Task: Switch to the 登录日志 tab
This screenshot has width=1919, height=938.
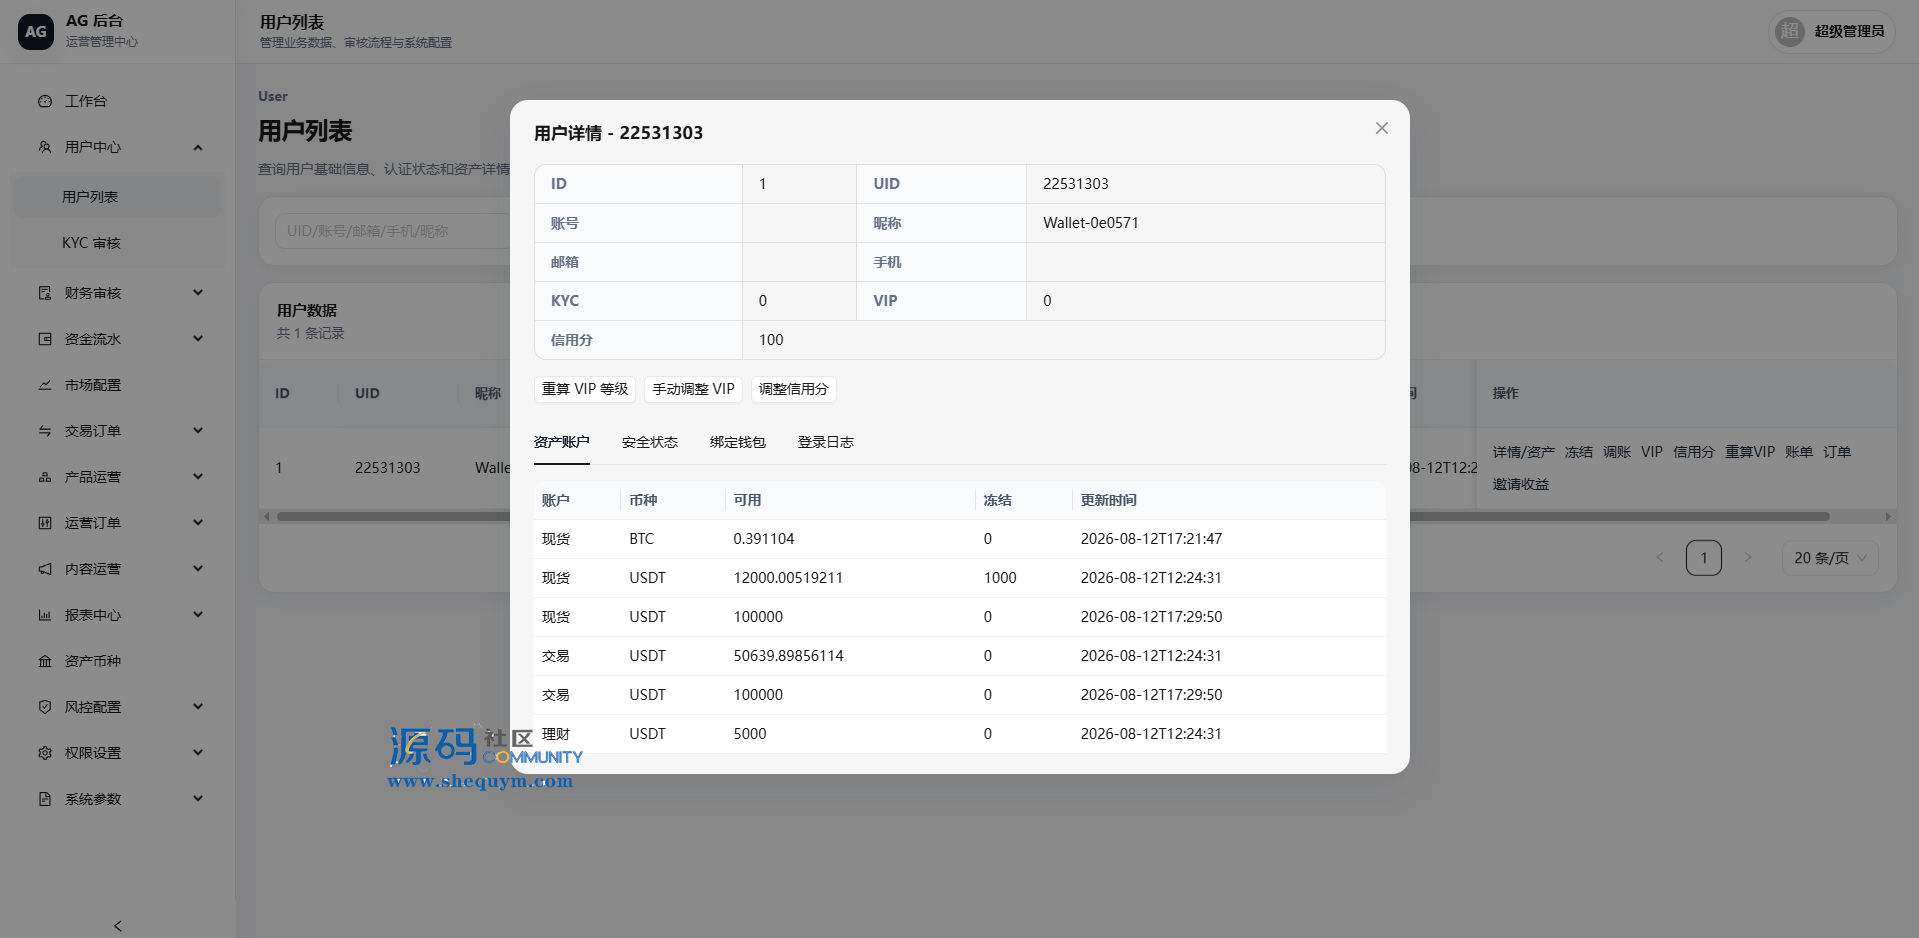Action: pyautogui.click(x=826, y=442)
